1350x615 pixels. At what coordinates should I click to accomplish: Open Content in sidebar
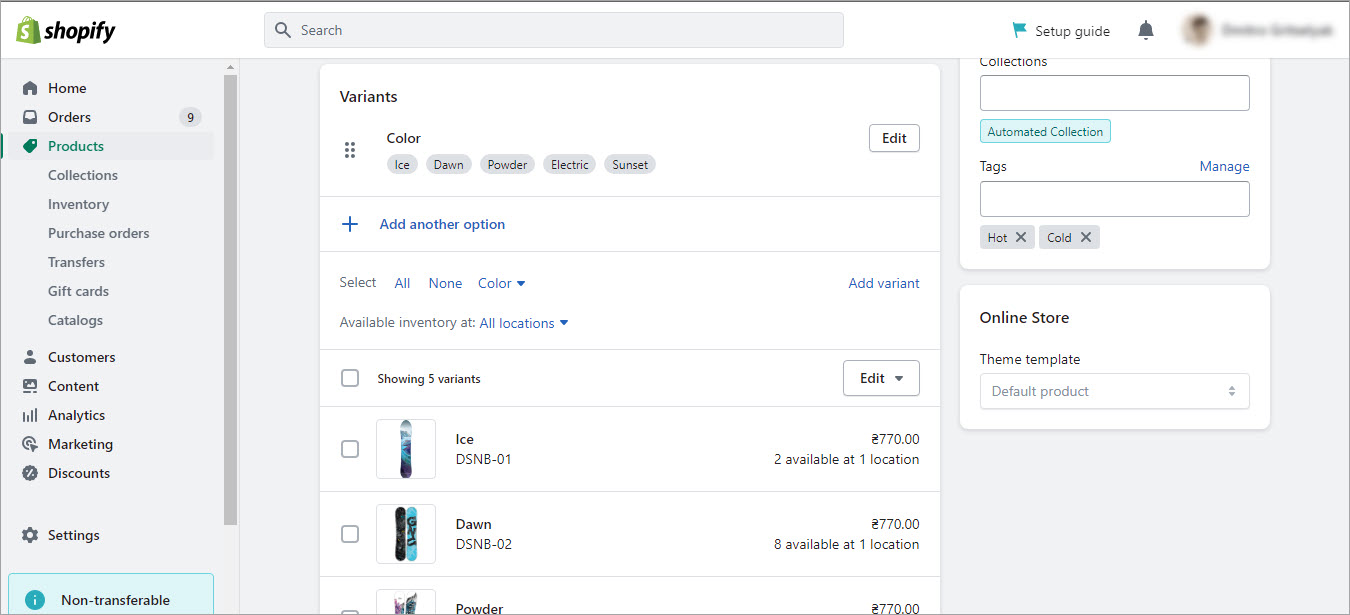[73, 386]
